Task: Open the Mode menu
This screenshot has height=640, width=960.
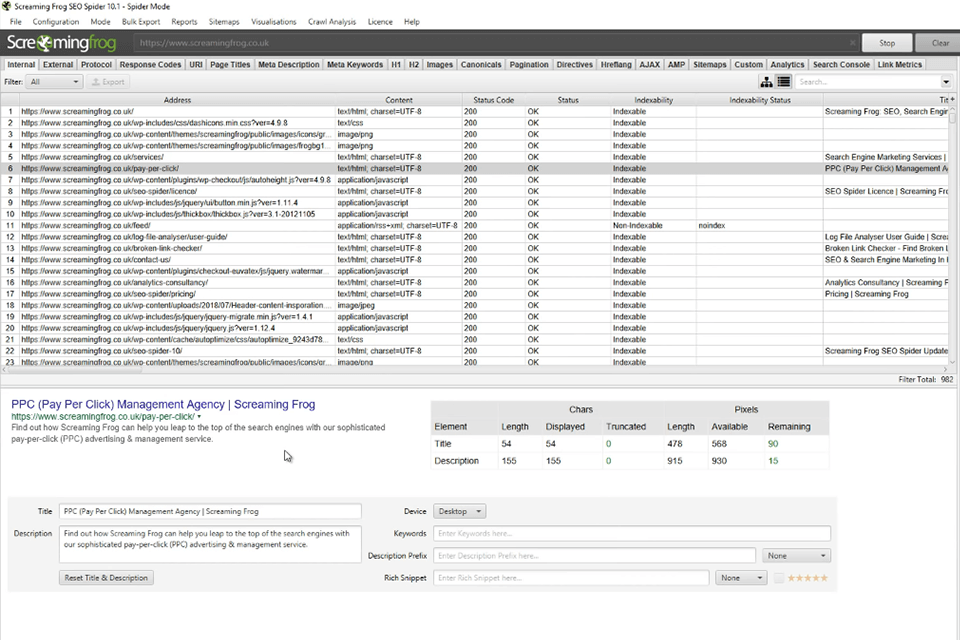Action: pyautogui.click(x=100, y=21)
